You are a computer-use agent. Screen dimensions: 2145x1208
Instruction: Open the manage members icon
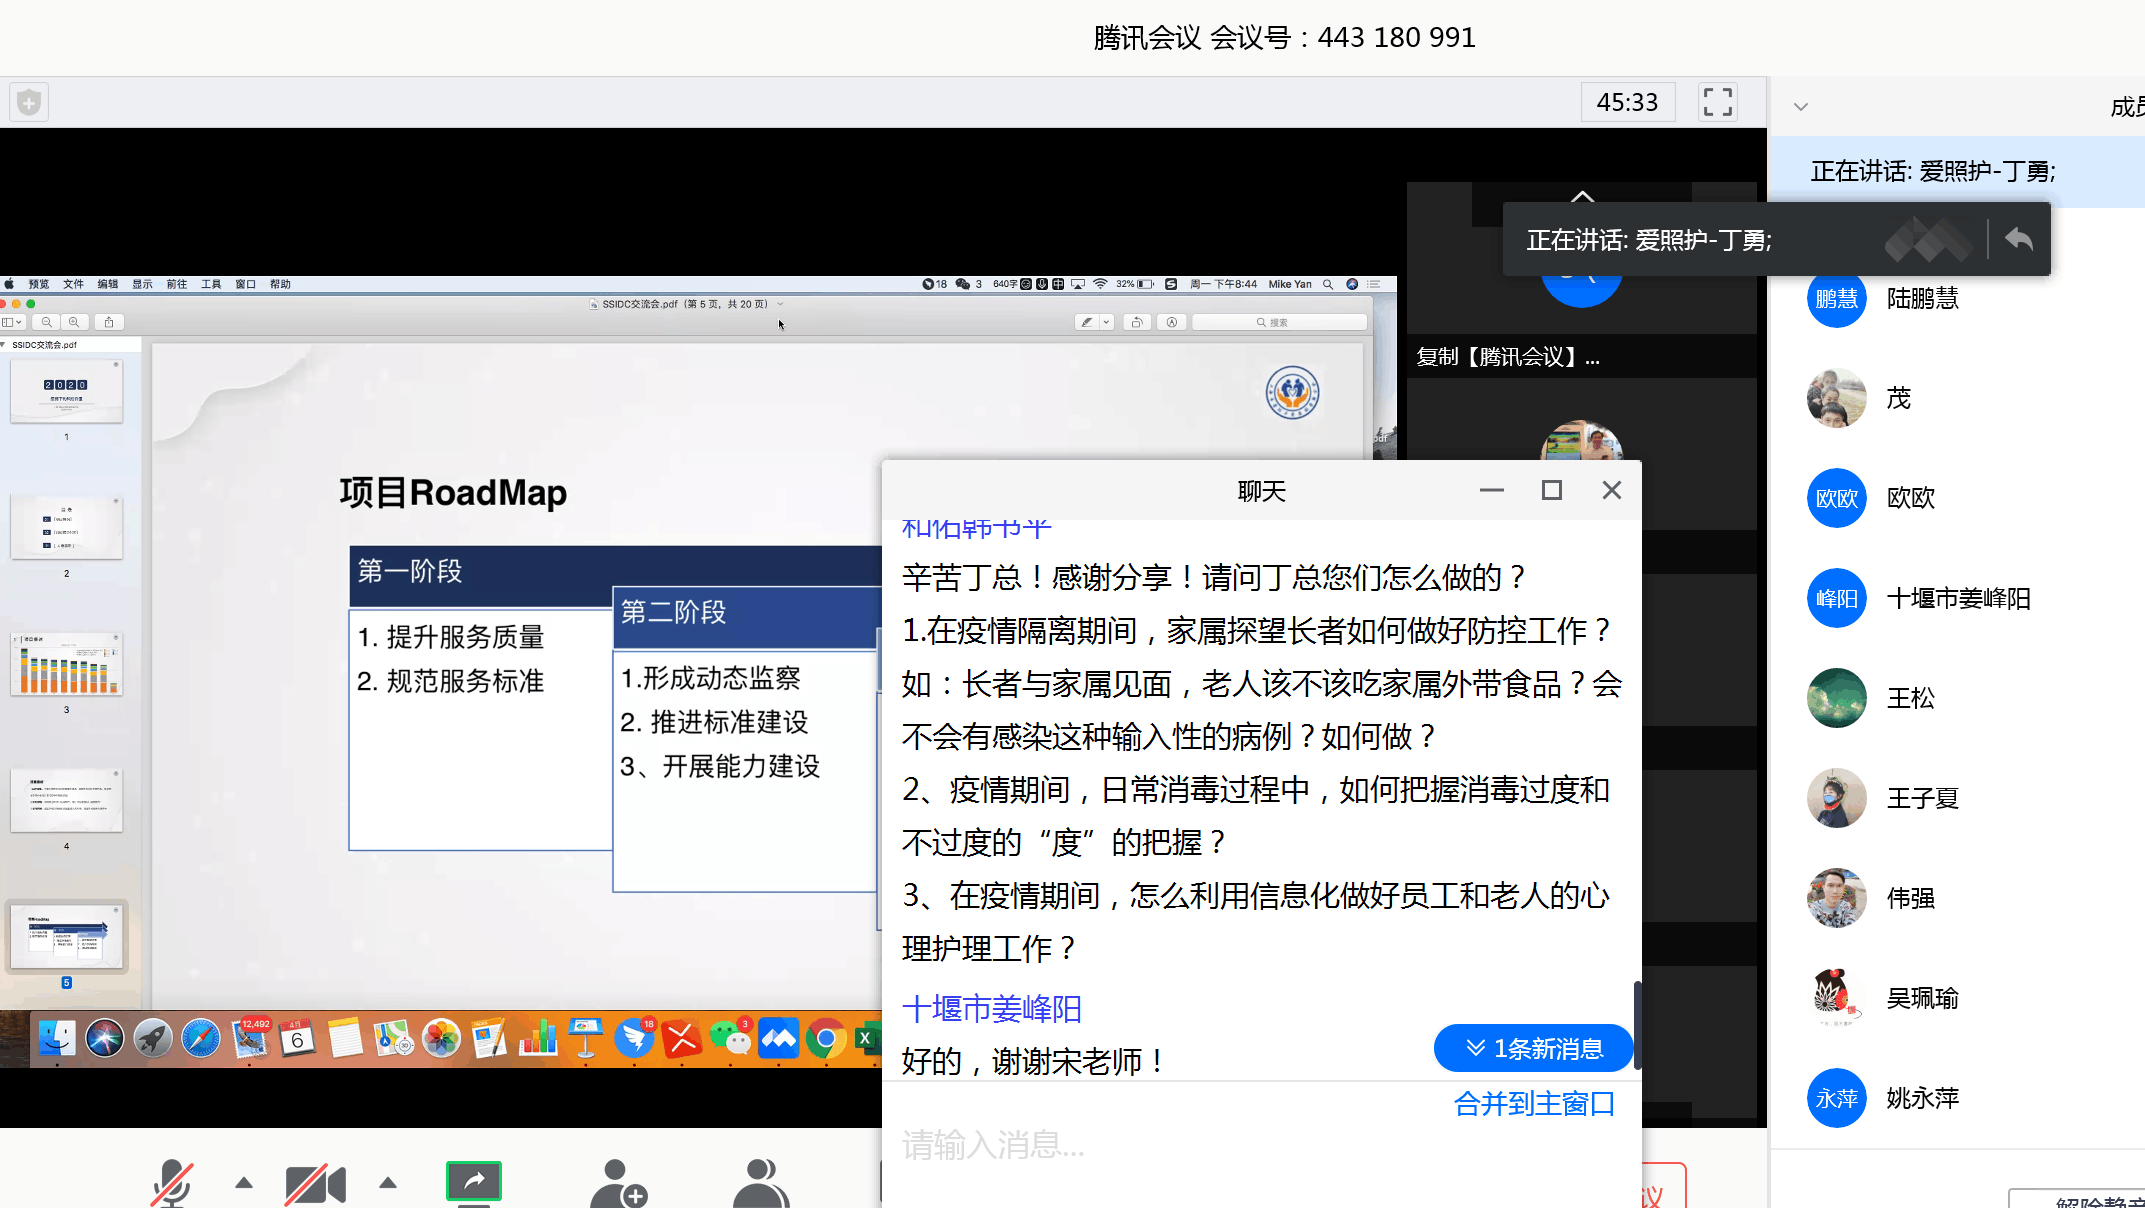click(761, 1184)
